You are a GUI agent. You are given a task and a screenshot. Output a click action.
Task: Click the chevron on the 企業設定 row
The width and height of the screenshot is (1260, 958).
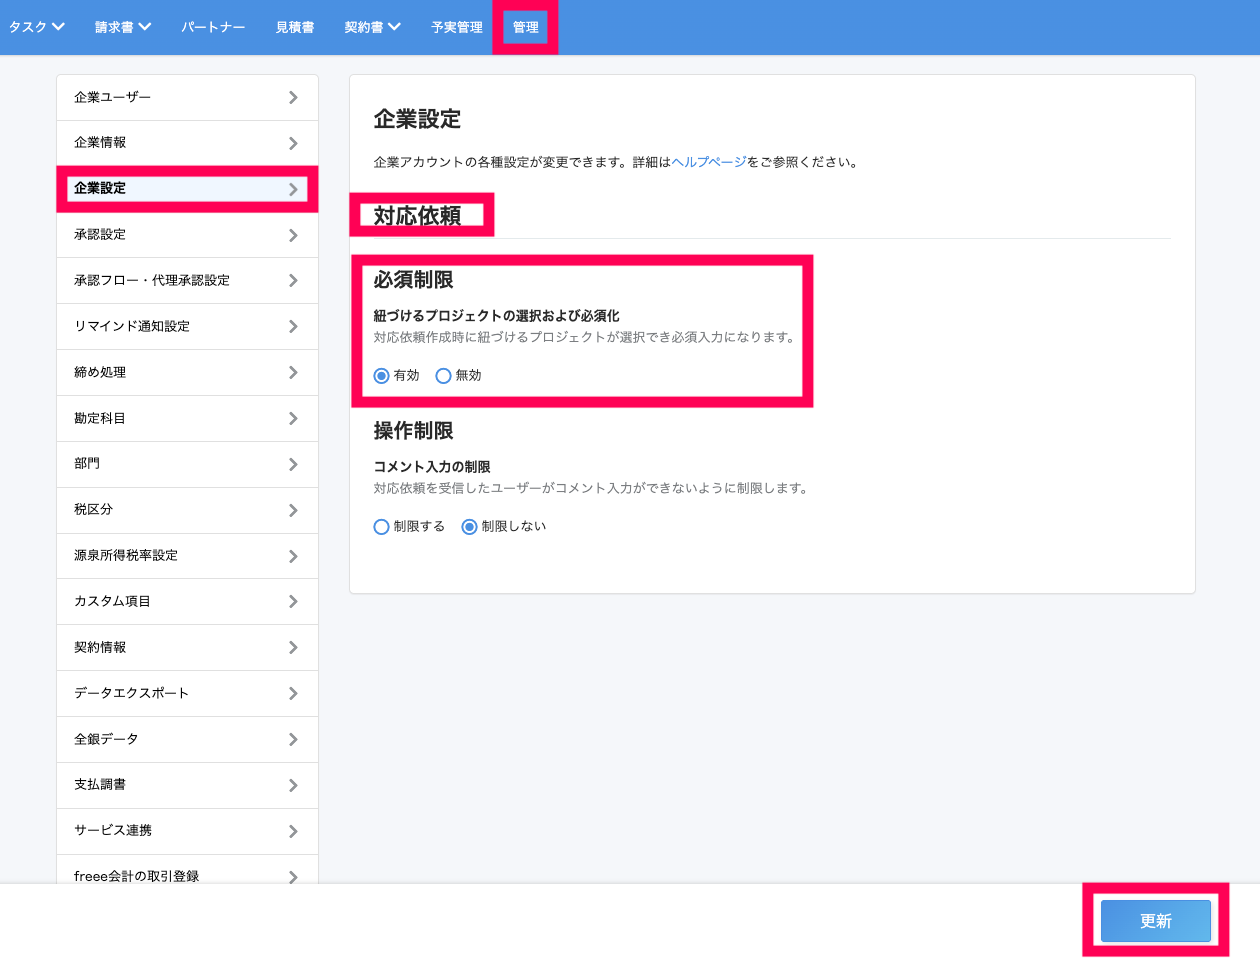pos(293,189)
